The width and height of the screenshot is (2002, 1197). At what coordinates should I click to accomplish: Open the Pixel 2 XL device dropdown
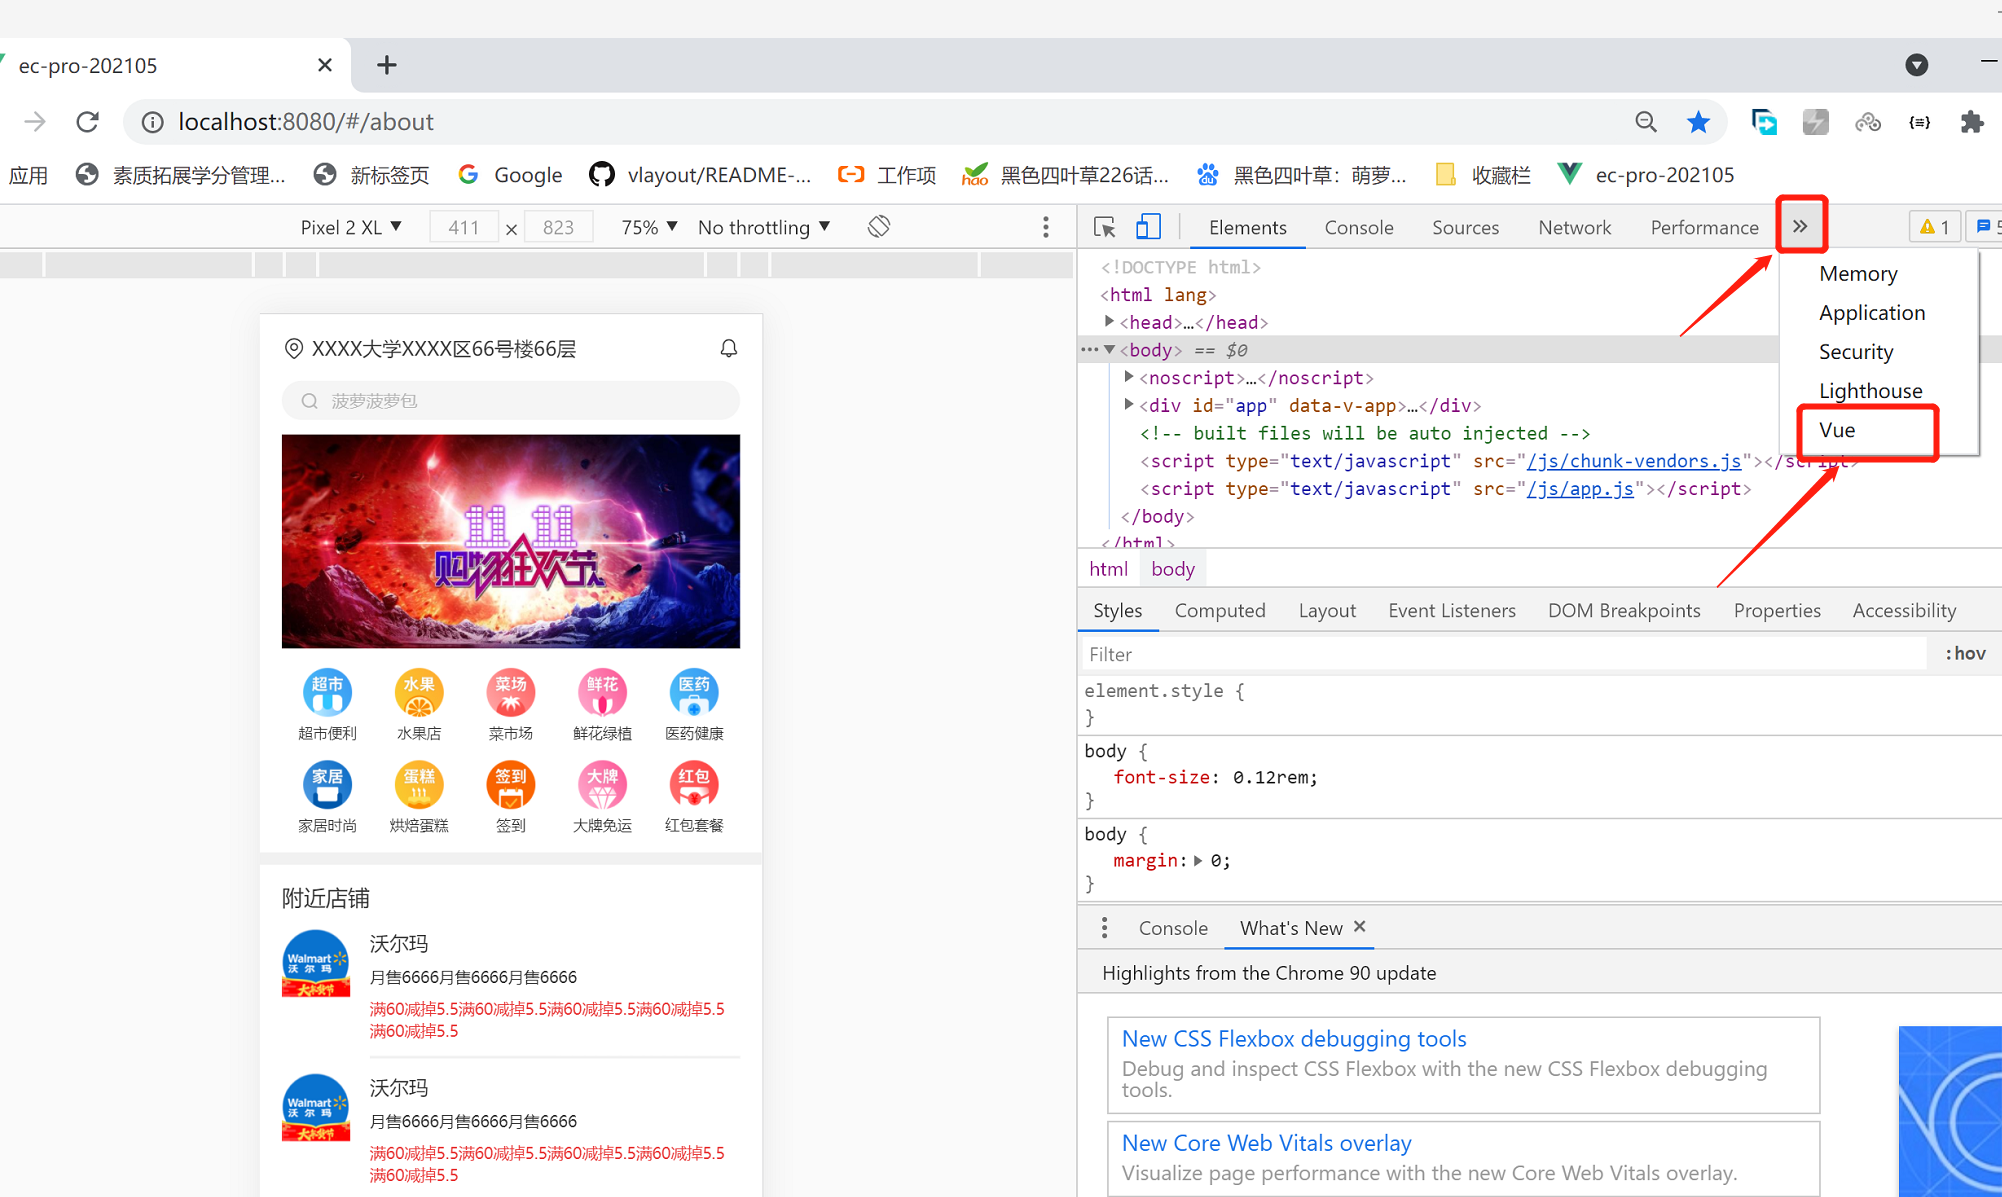click(x=351, y=227)
